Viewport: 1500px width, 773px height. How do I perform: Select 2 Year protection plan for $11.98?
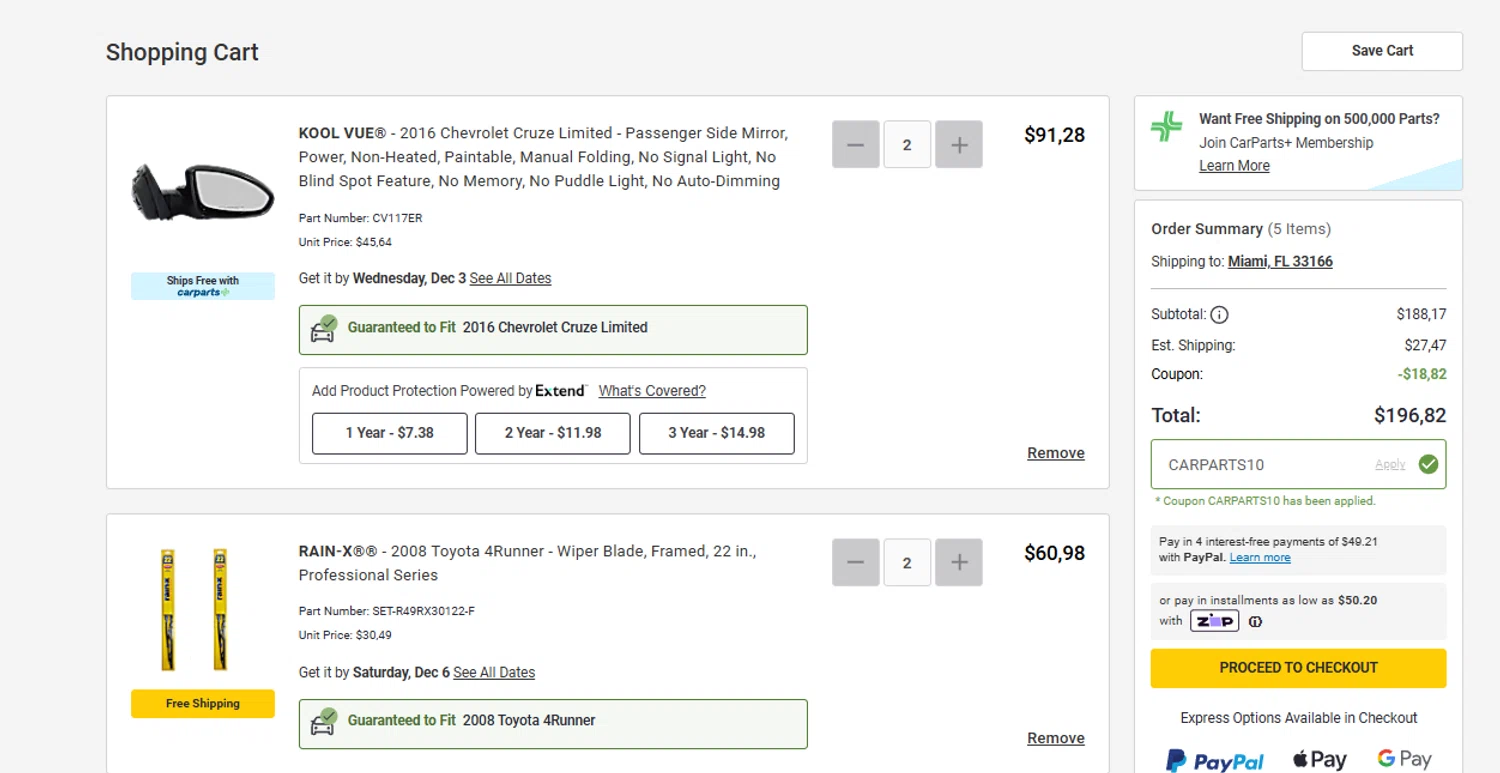click(x=552, y=433)
